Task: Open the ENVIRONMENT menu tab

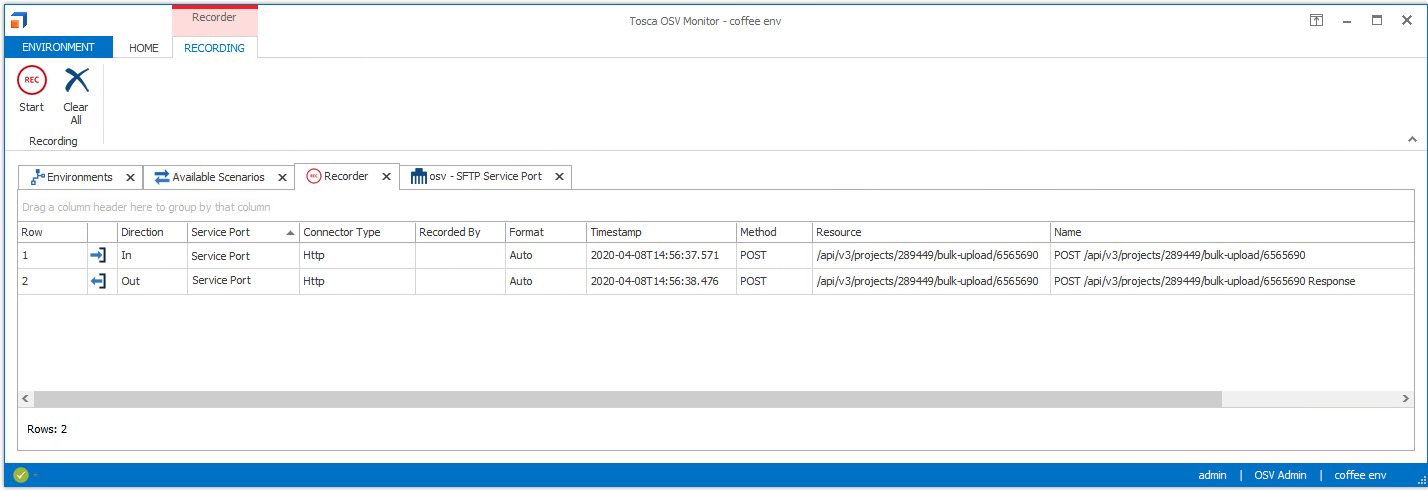Action: click(x=58, y=47)
